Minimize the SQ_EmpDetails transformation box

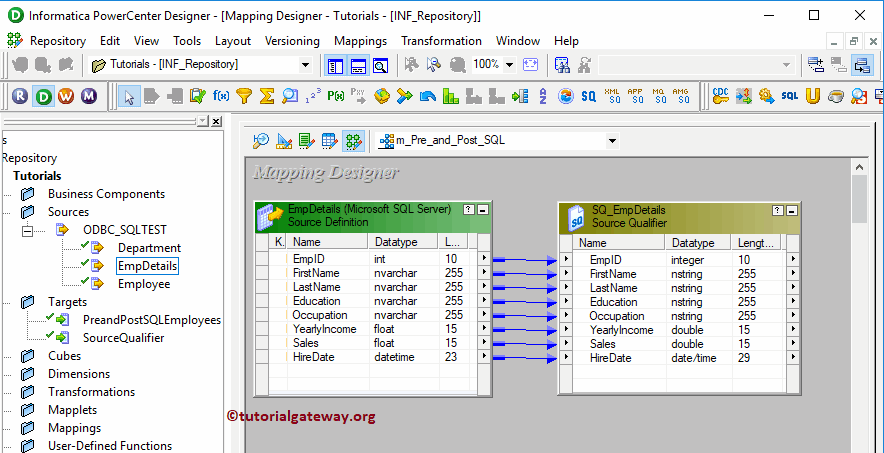[792, 211]
